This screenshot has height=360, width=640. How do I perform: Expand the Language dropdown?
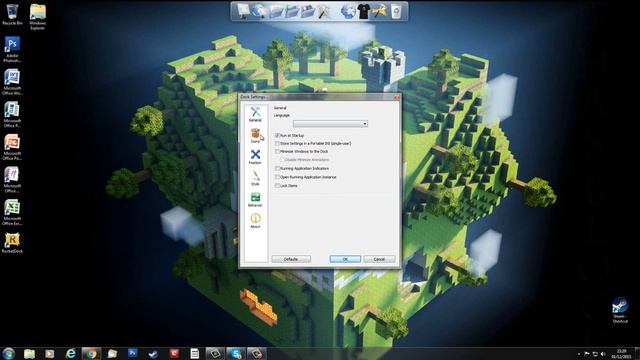coord(330,124)
